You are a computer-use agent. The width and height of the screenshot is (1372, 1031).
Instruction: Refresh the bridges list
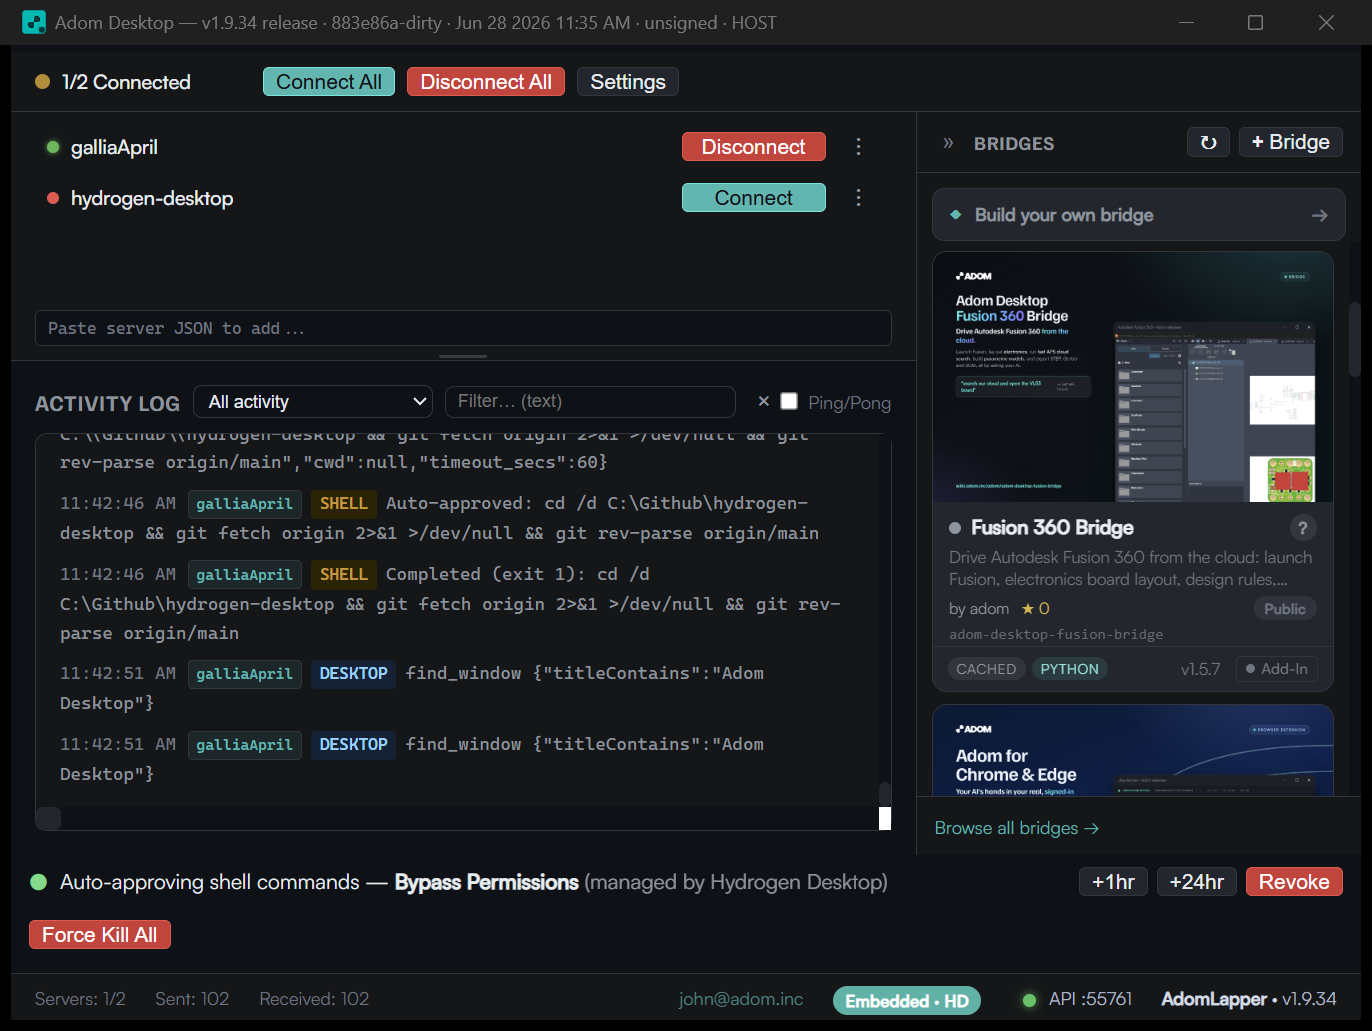tap(1208, 143)
